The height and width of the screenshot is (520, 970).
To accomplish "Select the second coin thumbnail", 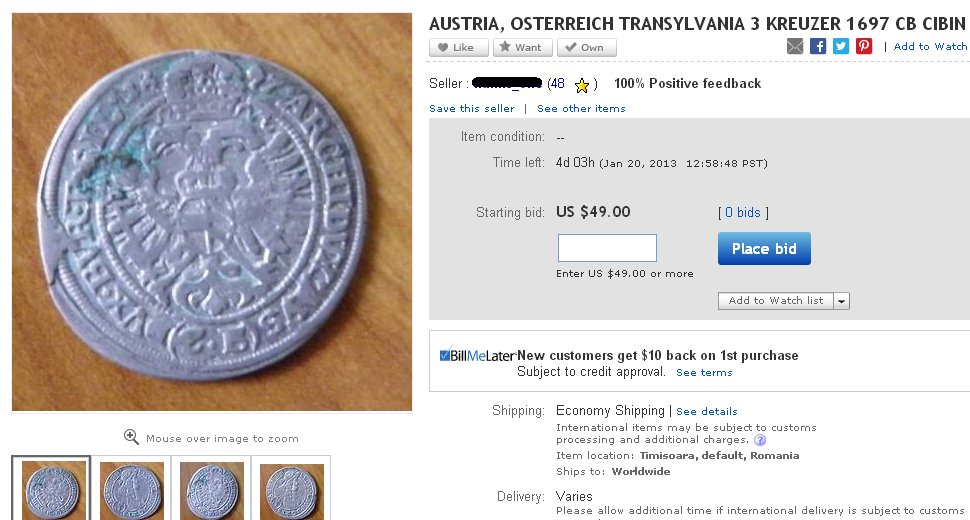I will click(x=131, y=491).
